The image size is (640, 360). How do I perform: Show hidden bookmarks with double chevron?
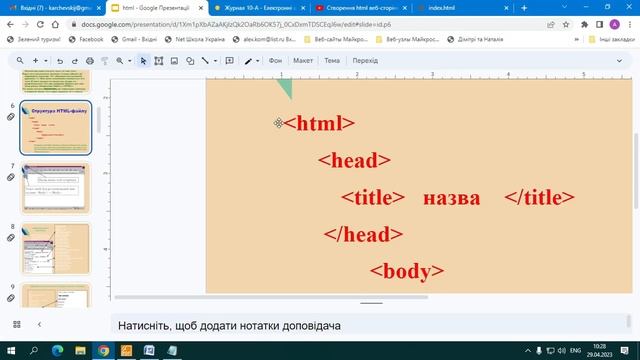coord(576,40)
